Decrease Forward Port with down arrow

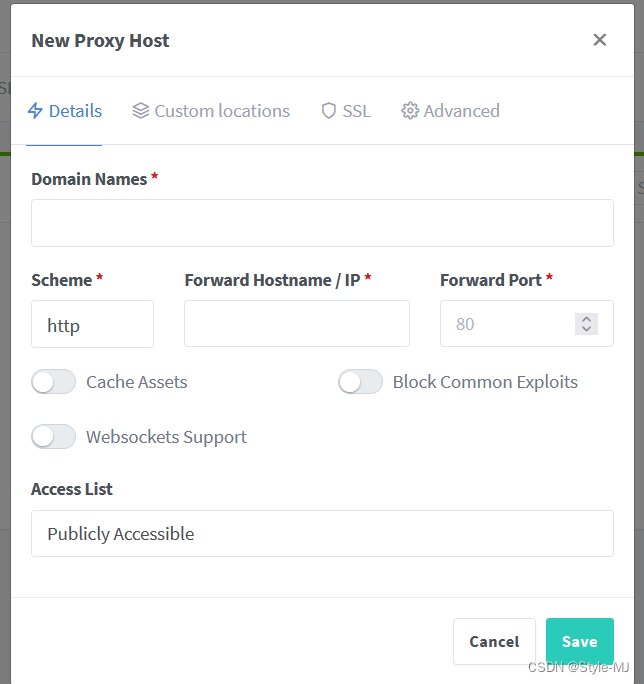coord(587,329)
